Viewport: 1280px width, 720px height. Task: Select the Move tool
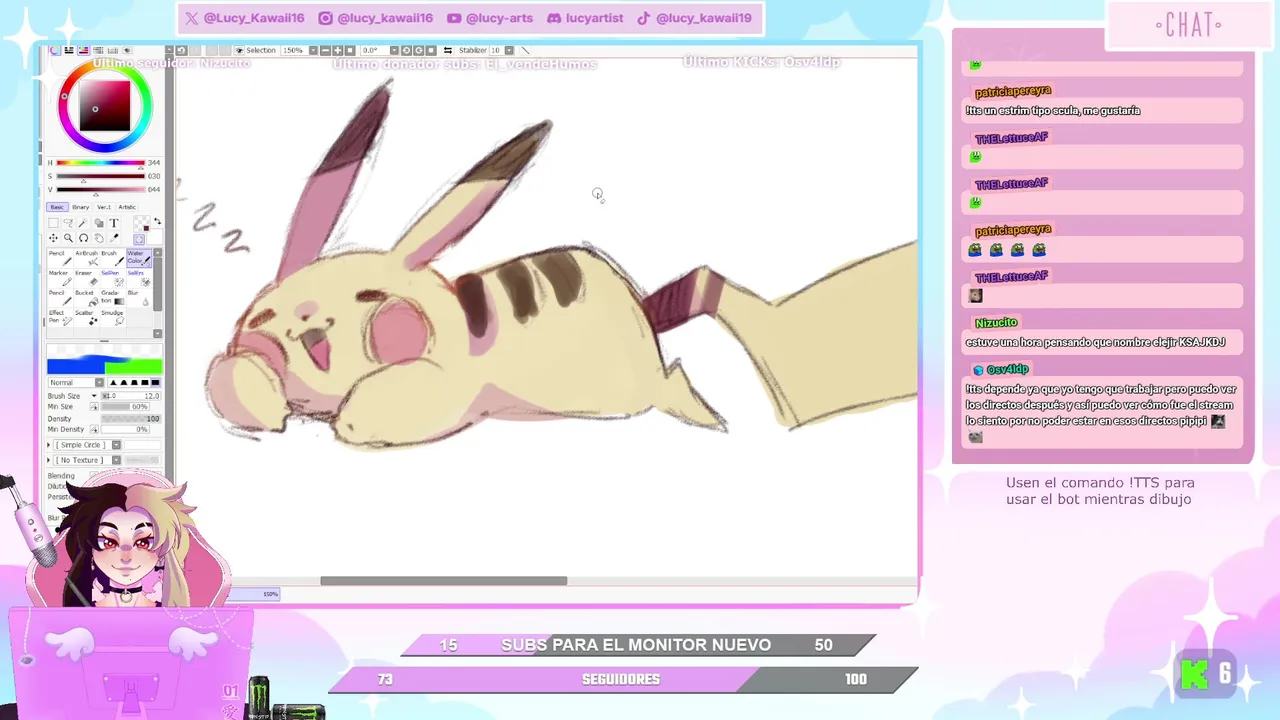click(x=53, y=238)
